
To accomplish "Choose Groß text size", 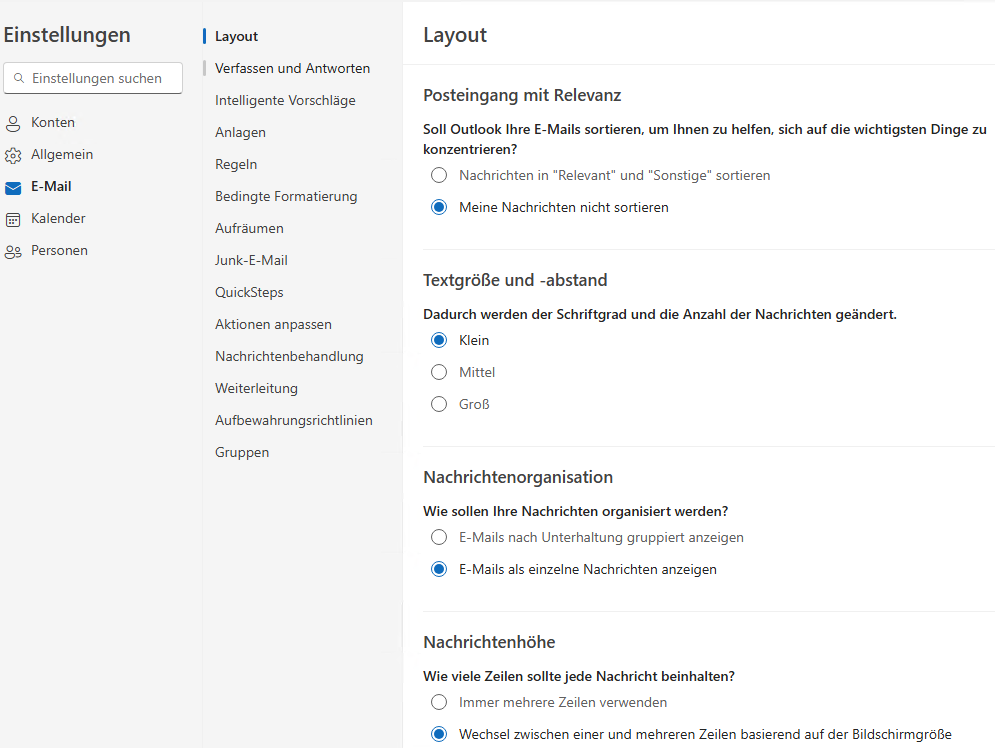I will pos(438,404).
